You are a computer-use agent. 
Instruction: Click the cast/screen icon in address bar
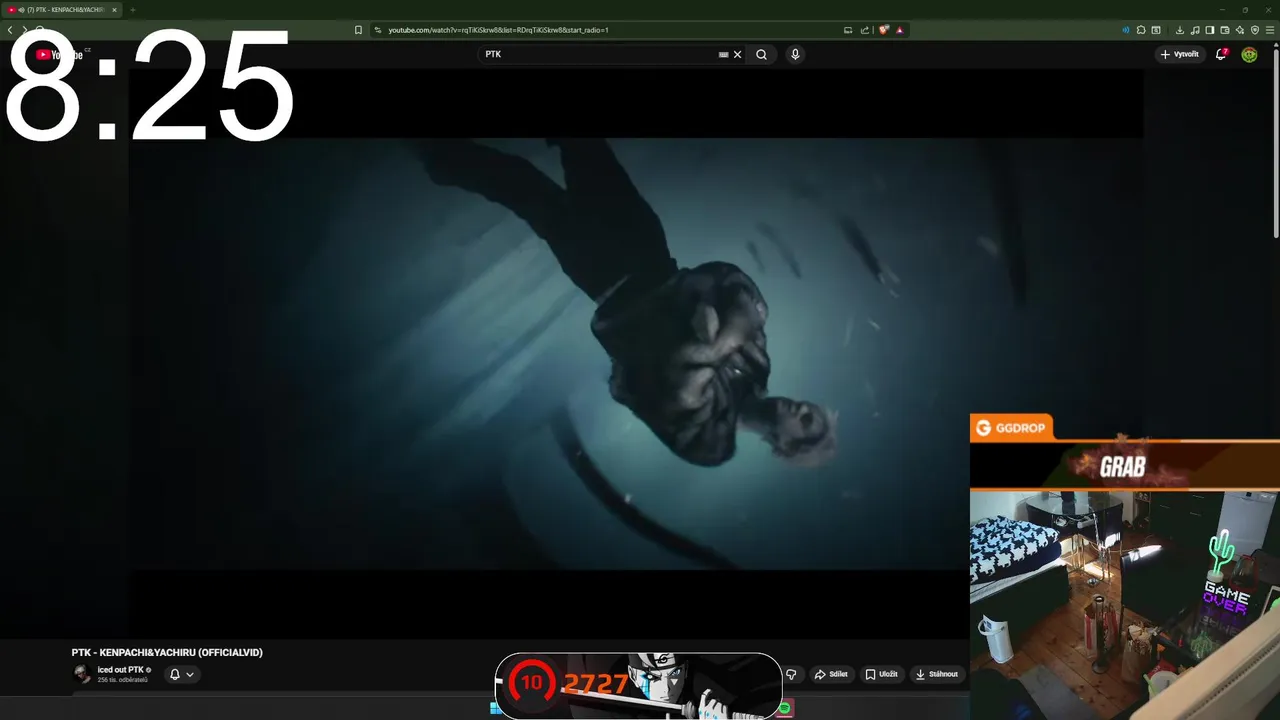coord(848,30)
